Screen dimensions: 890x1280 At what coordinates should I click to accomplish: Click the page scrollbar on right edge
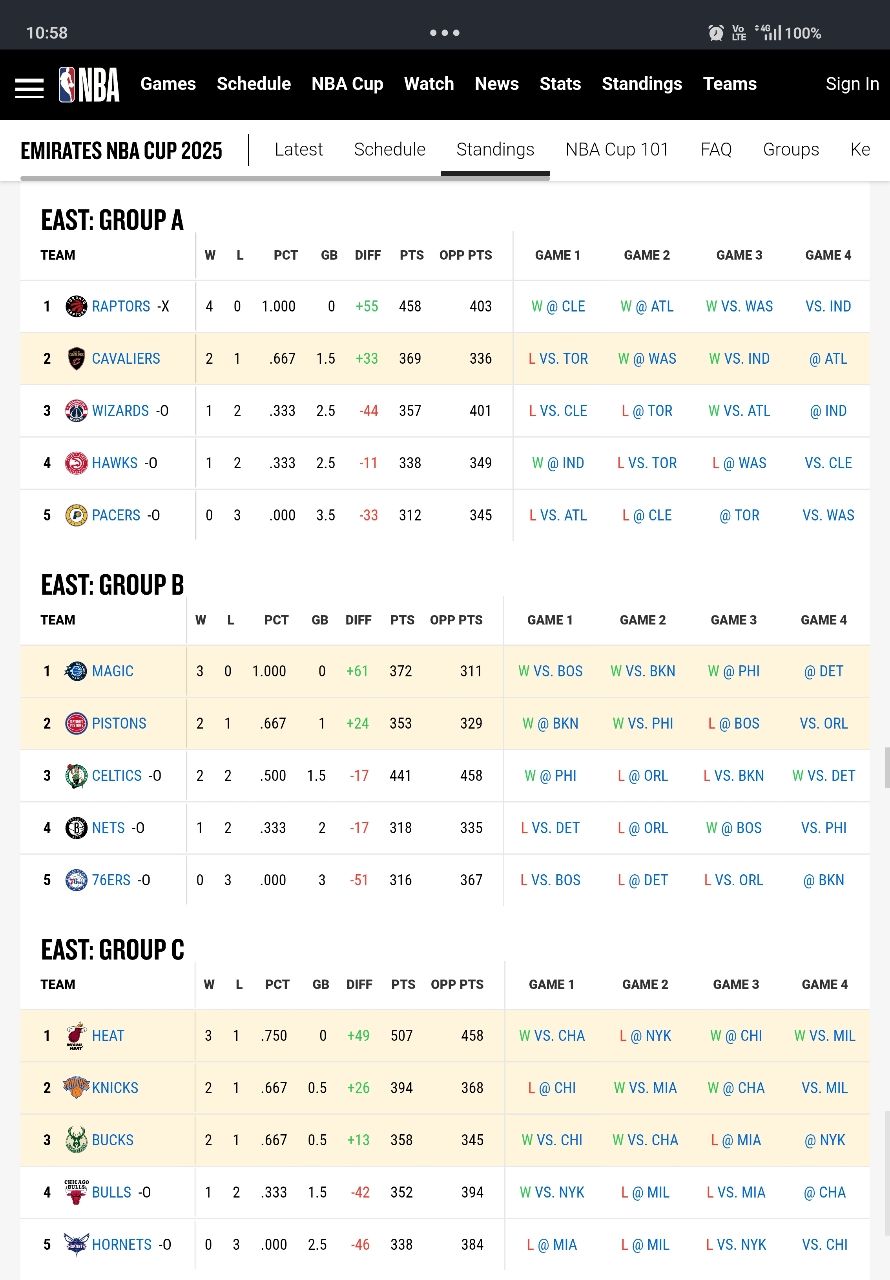coord(886,767)
